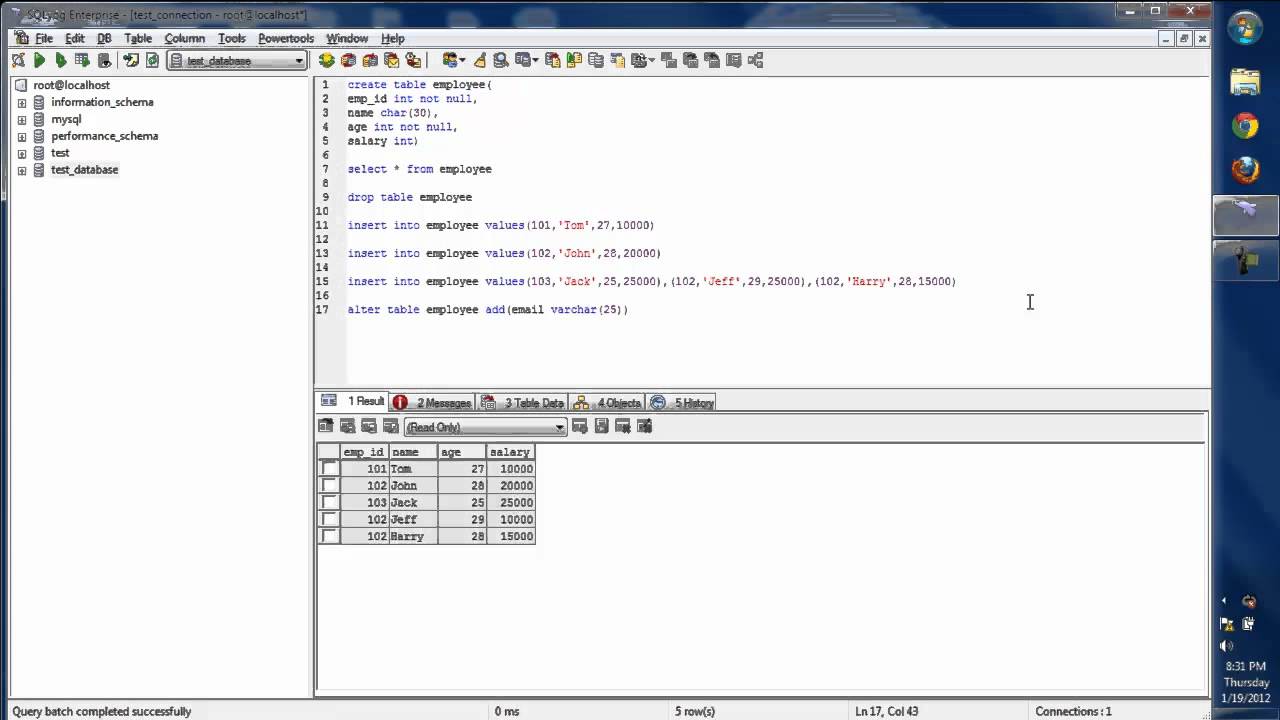Open the Powertools menu

286,38
